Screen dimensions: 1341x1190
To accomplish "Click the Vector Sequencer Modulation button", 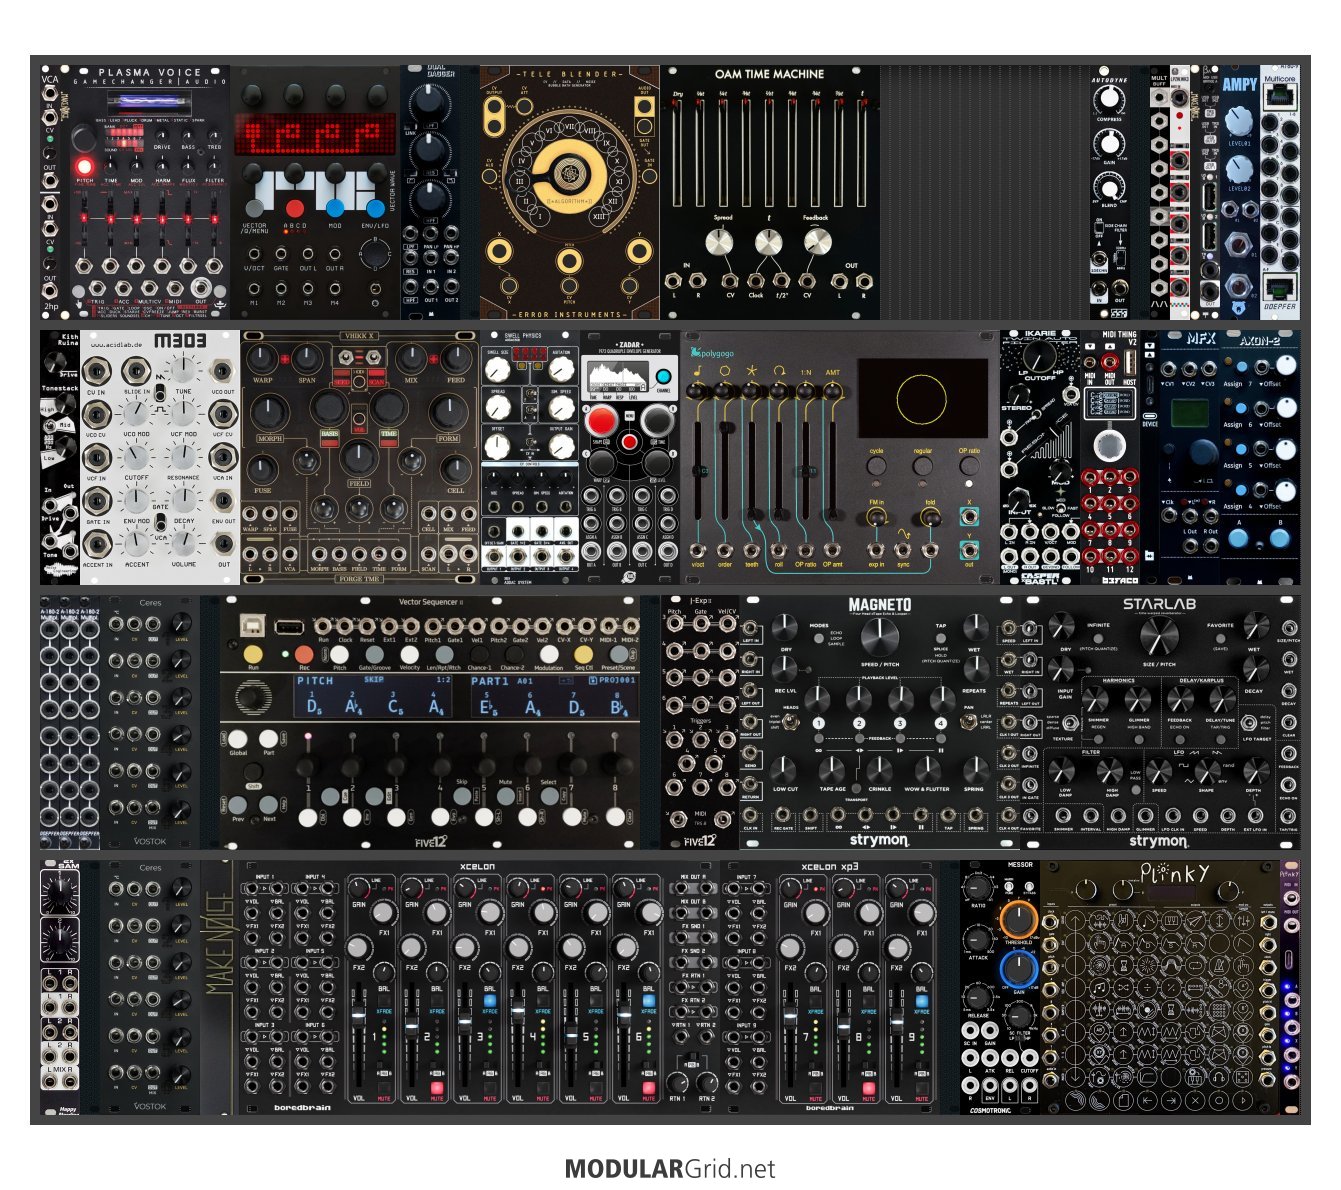I will pos(549,654).
